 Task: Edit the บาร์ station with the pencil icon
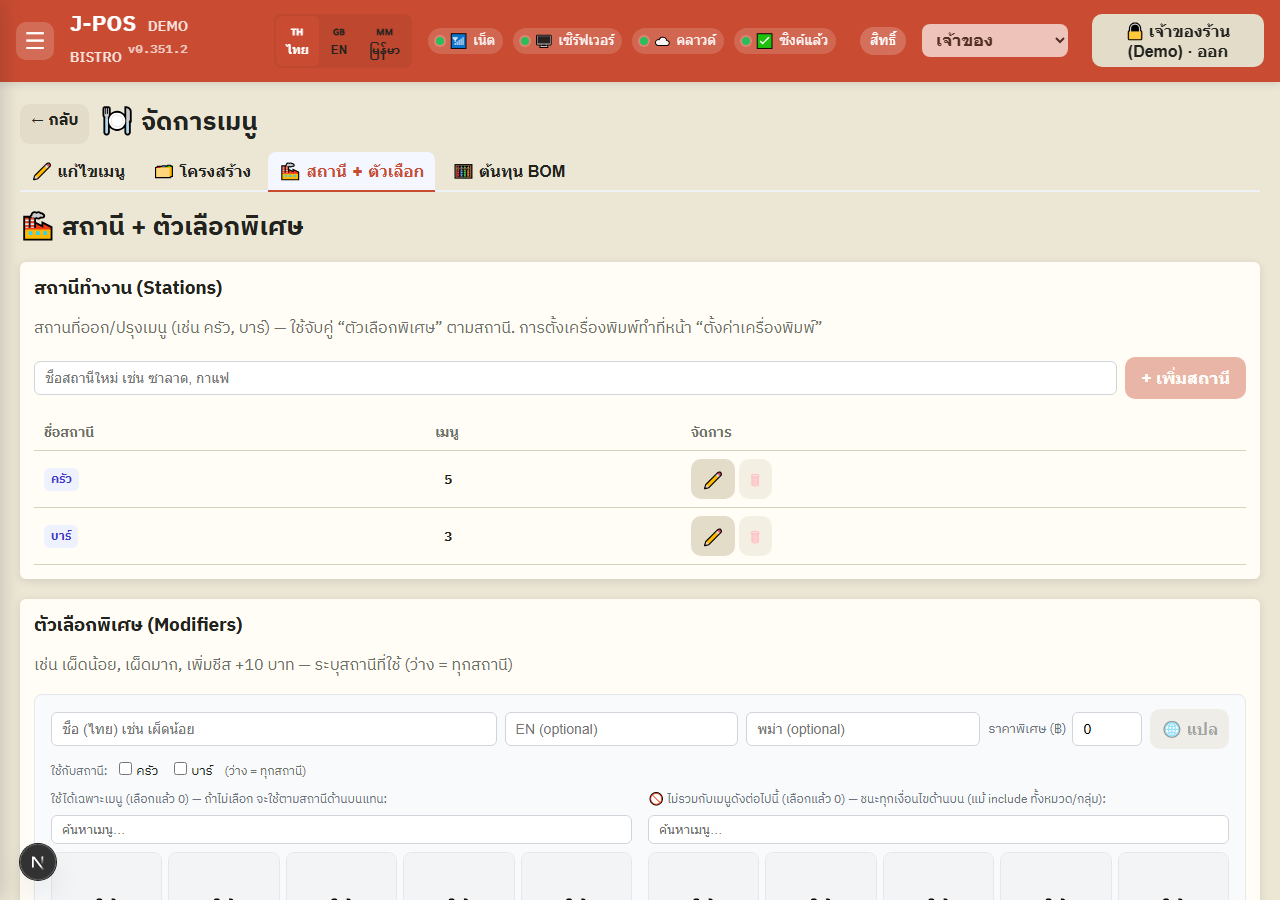(x=713, y=536)
